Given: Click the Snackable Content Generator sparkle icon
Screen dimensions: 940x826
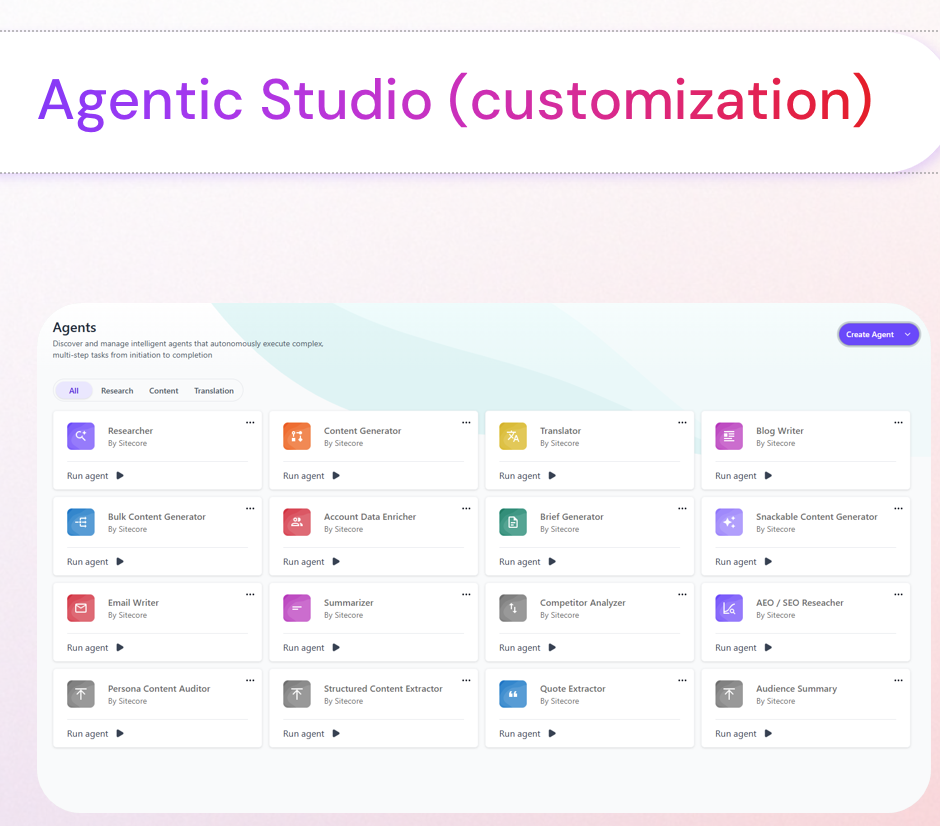Looking at the screenshot, I should coord(729,522).
